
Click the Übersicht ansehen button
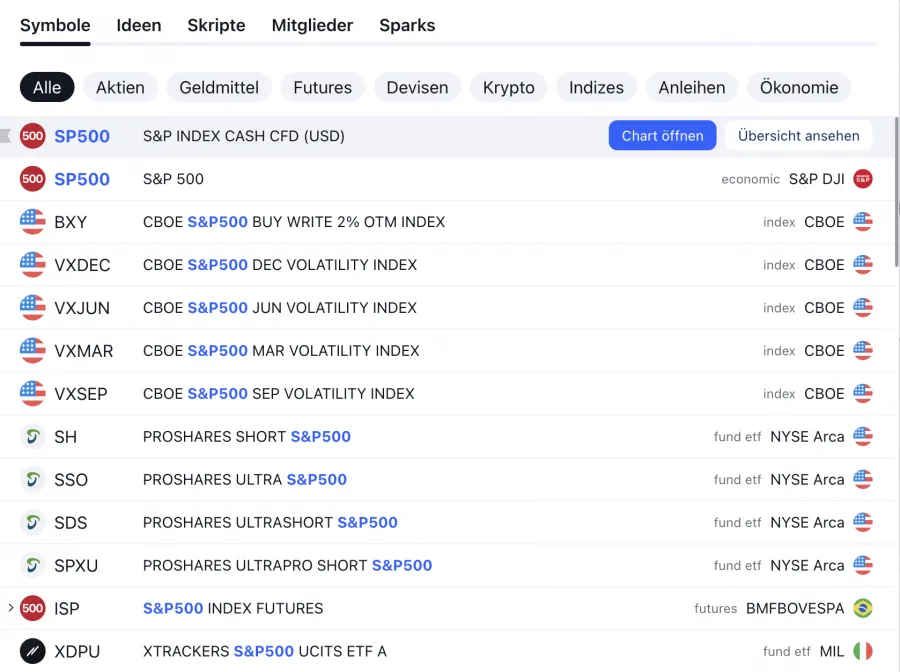(798, 136)
